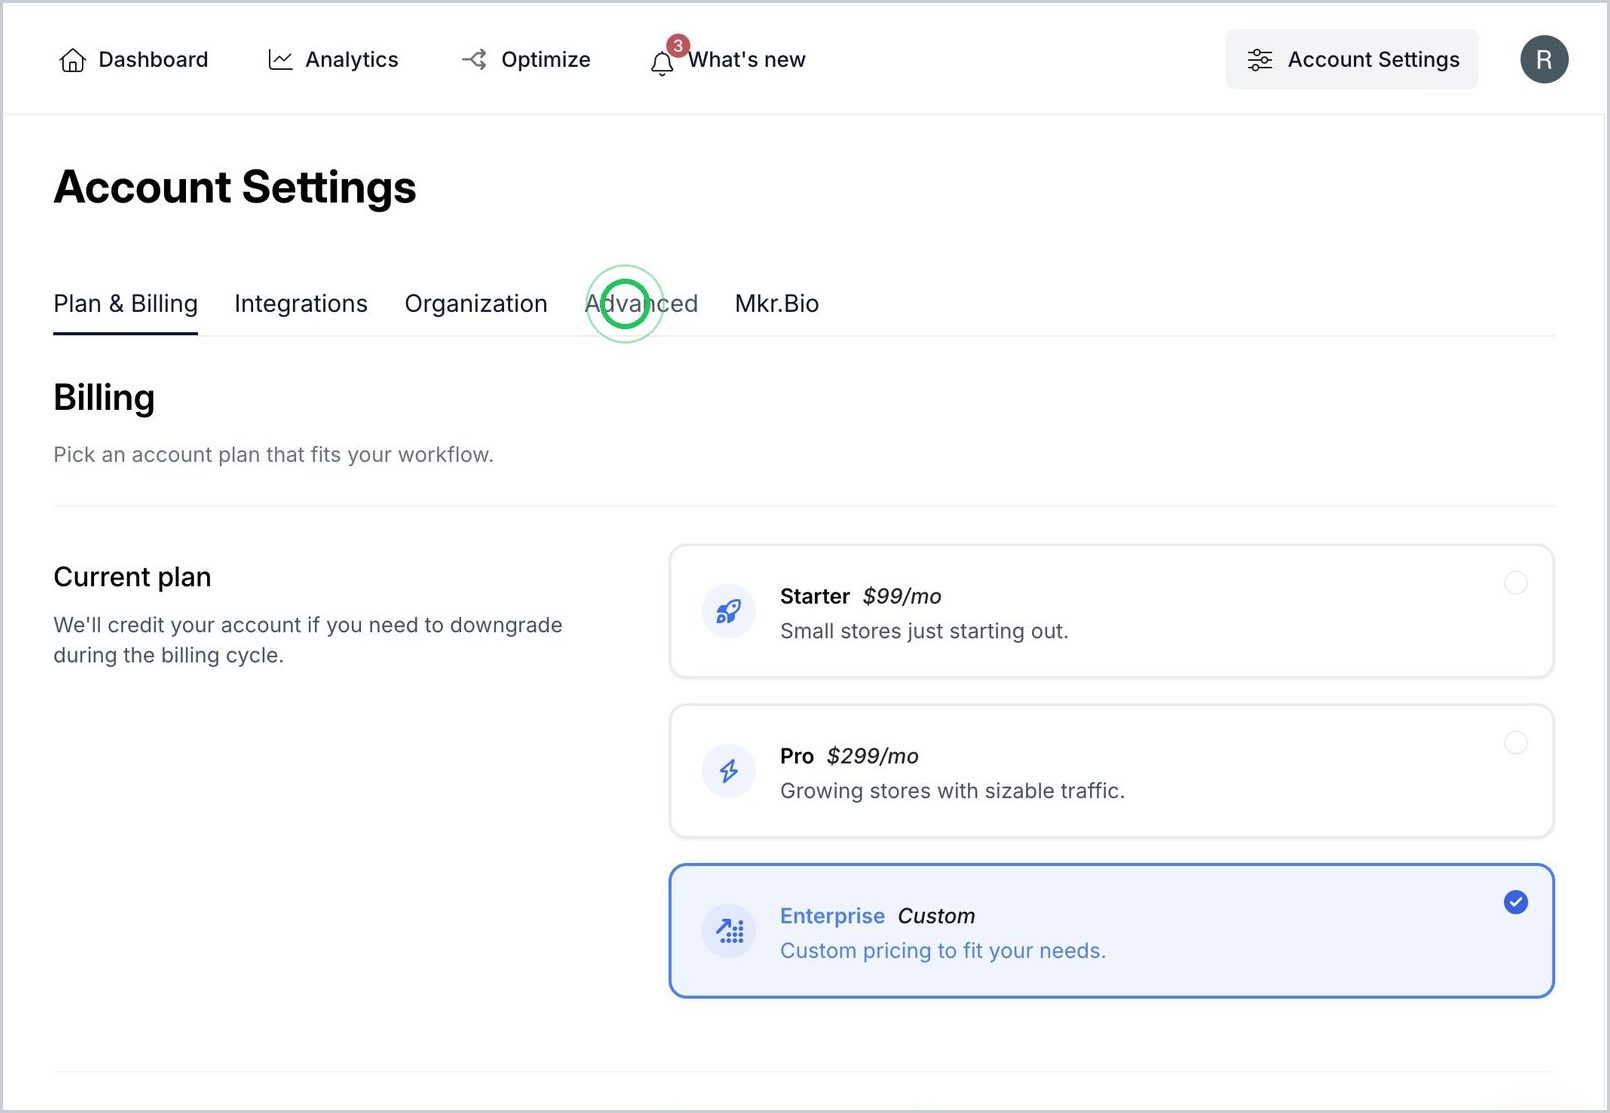Open the Mkr.Bio tab
This screenshot has width=1610, height=1113.
tap(777, 304)
